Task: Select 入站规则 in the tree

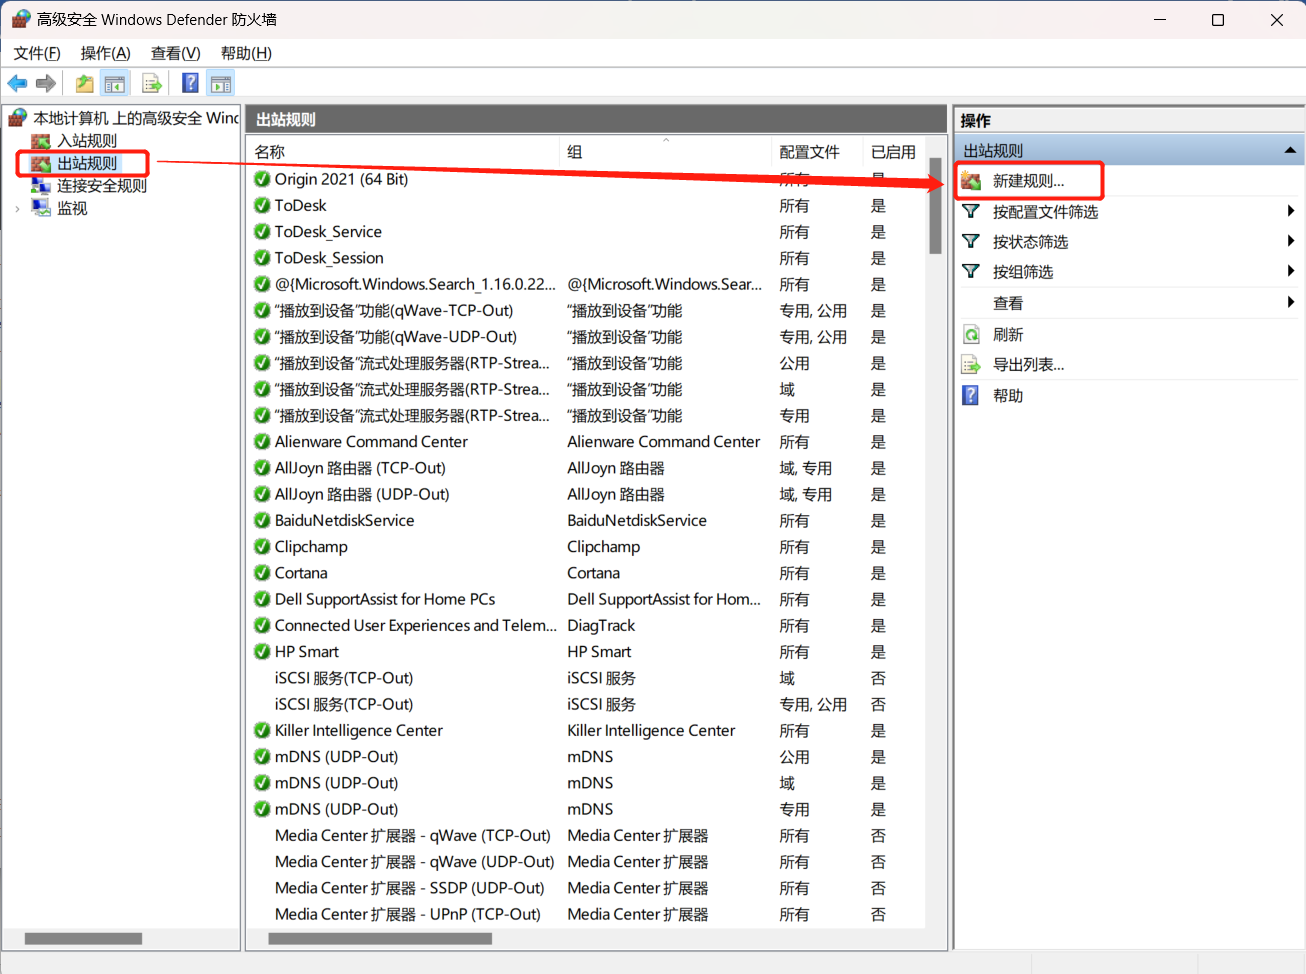Action: [x=87, y=141]
